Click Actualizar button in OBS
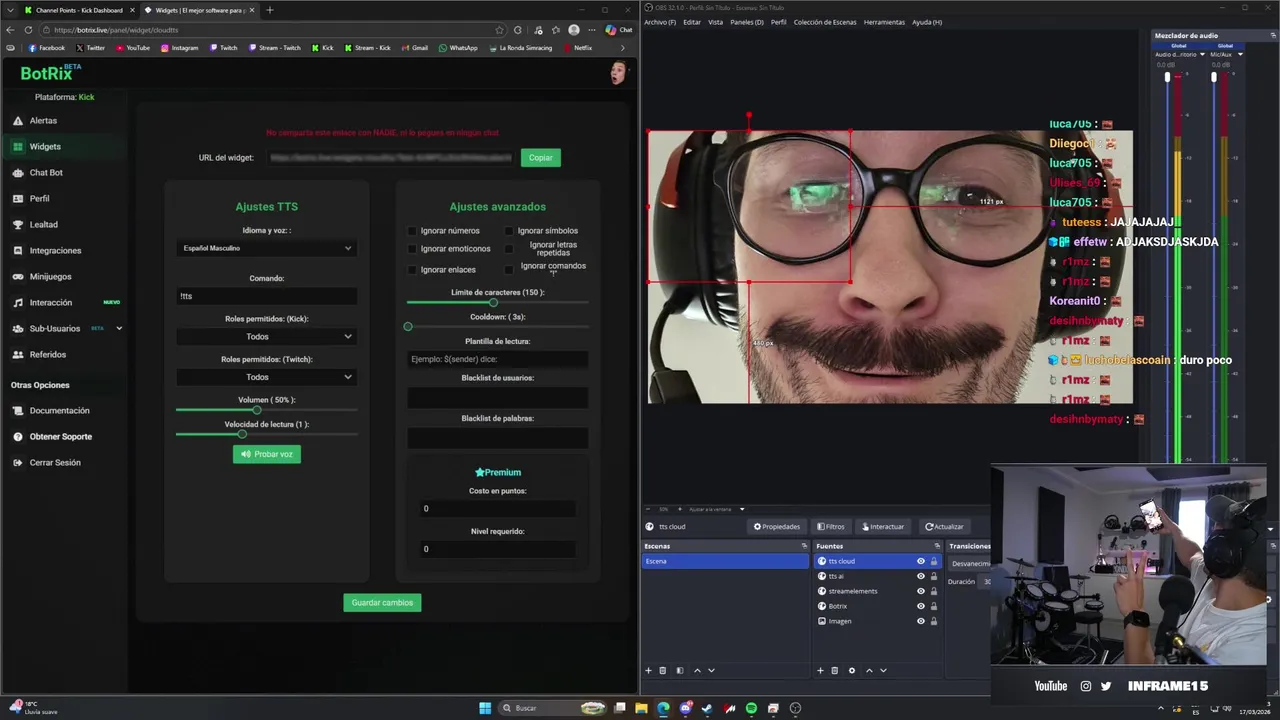The height and width of the screenshot is (720, 1280). [944, 527]
